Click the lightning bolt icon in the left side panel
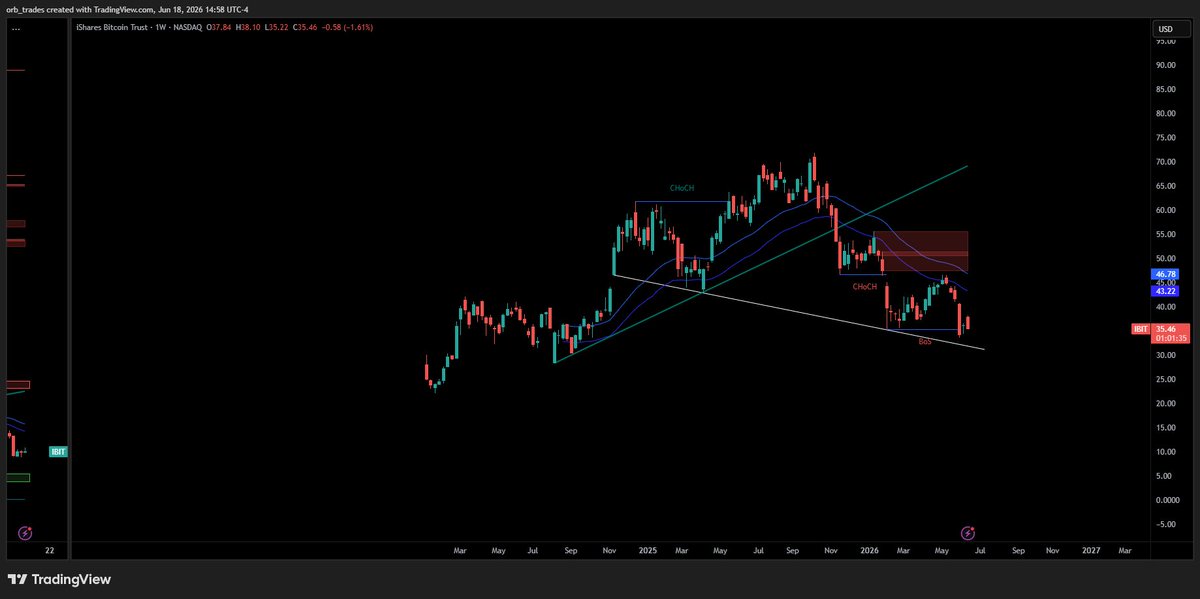1200x599 pixels. 25,533
